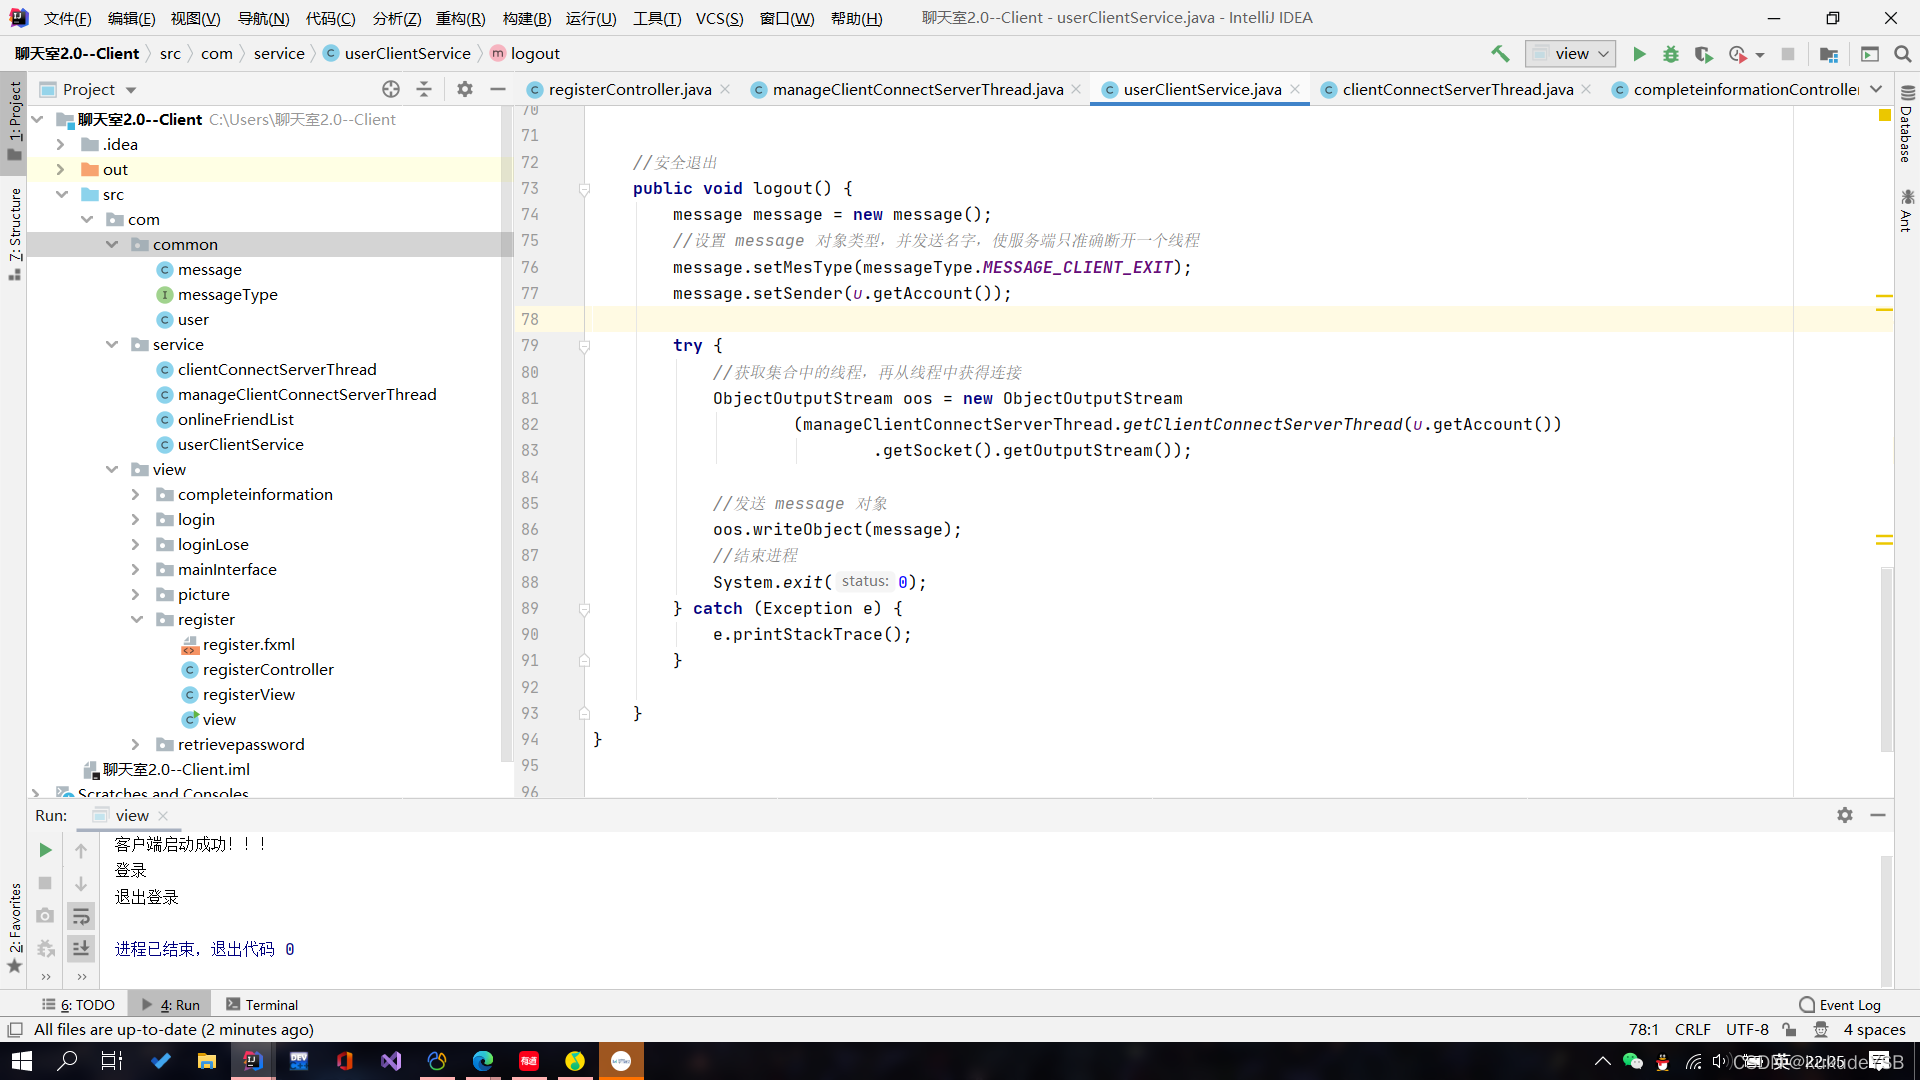Open the 重构(R) Refactor menu
Image resolution: width=1920 pixels, height=1080 pixels.
[460, 18]
